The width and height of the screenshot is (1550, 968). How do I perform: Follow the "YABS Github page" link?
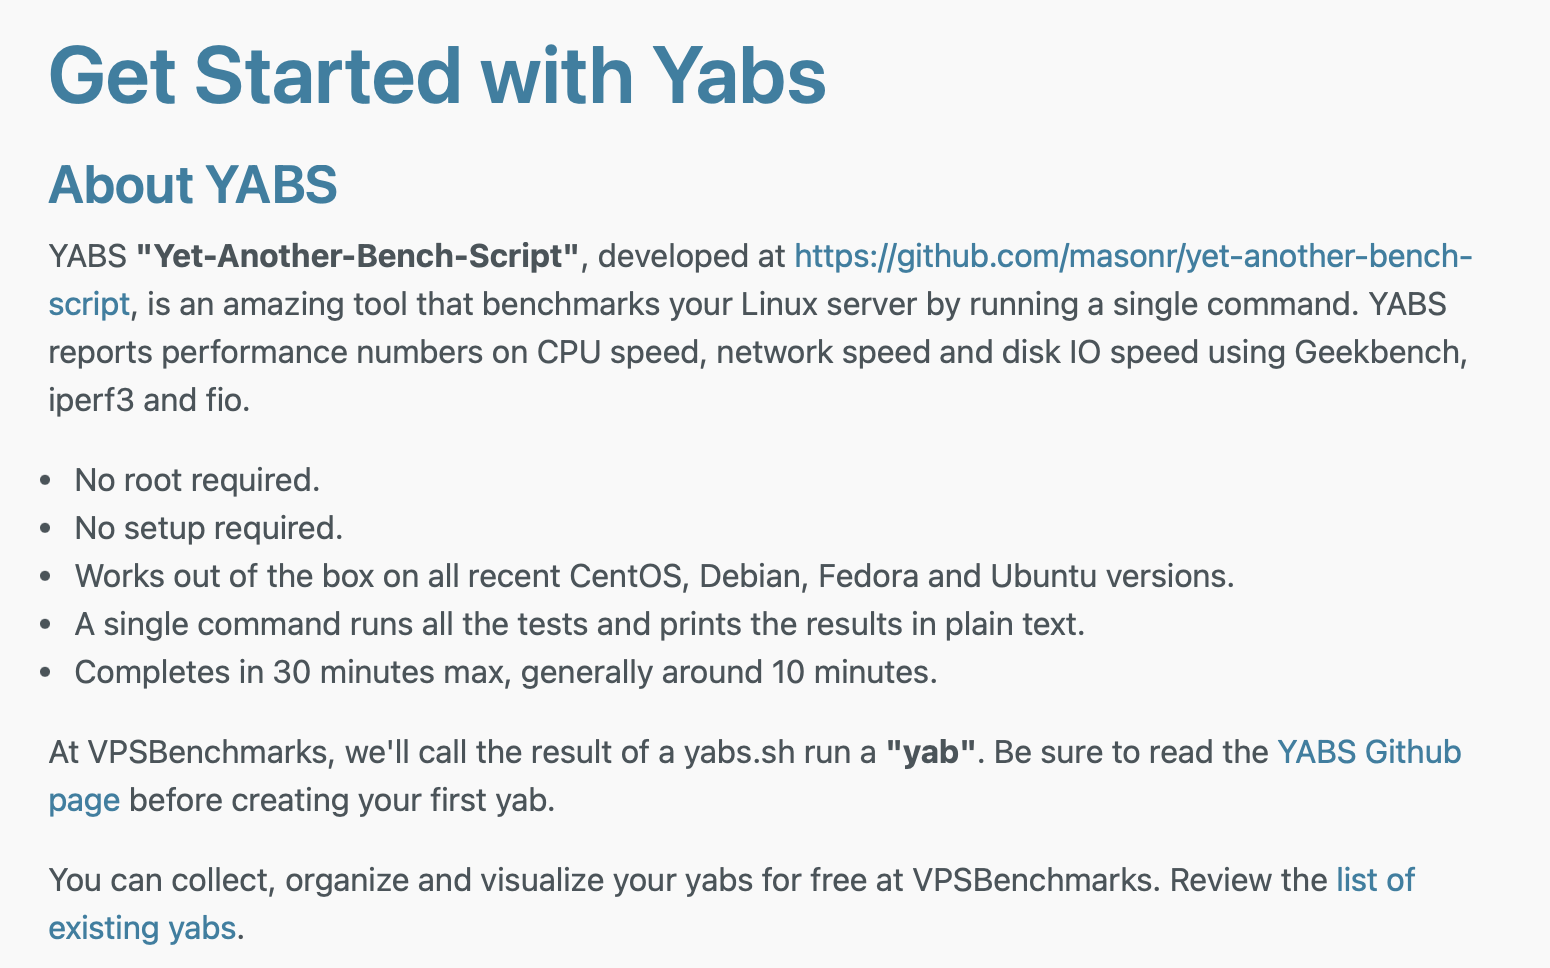coord(1368,752)
